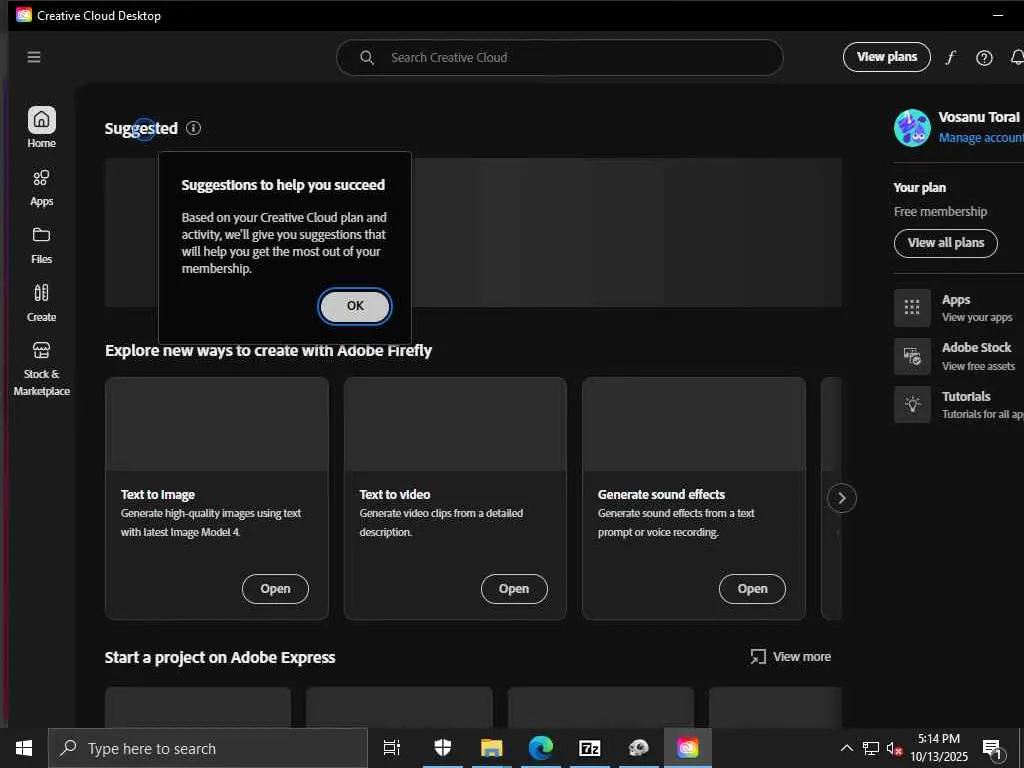Show hidden system tray icons
Screen dimensions: 1024x768
(x=846, y=748)
